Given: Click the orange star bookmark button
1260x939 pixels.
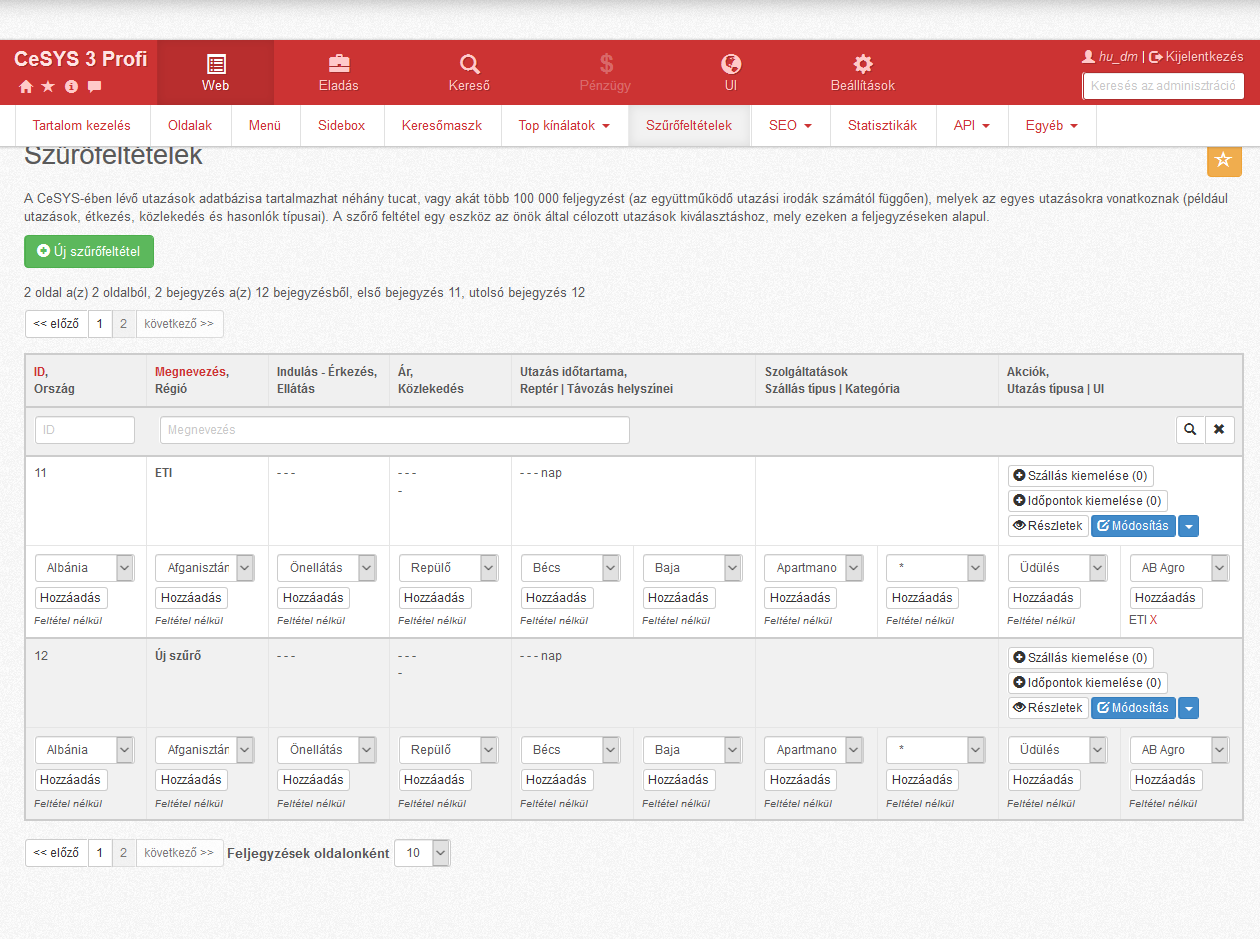Looking at the screenshot, I should pyautogui.click(x=1224, y=160).
